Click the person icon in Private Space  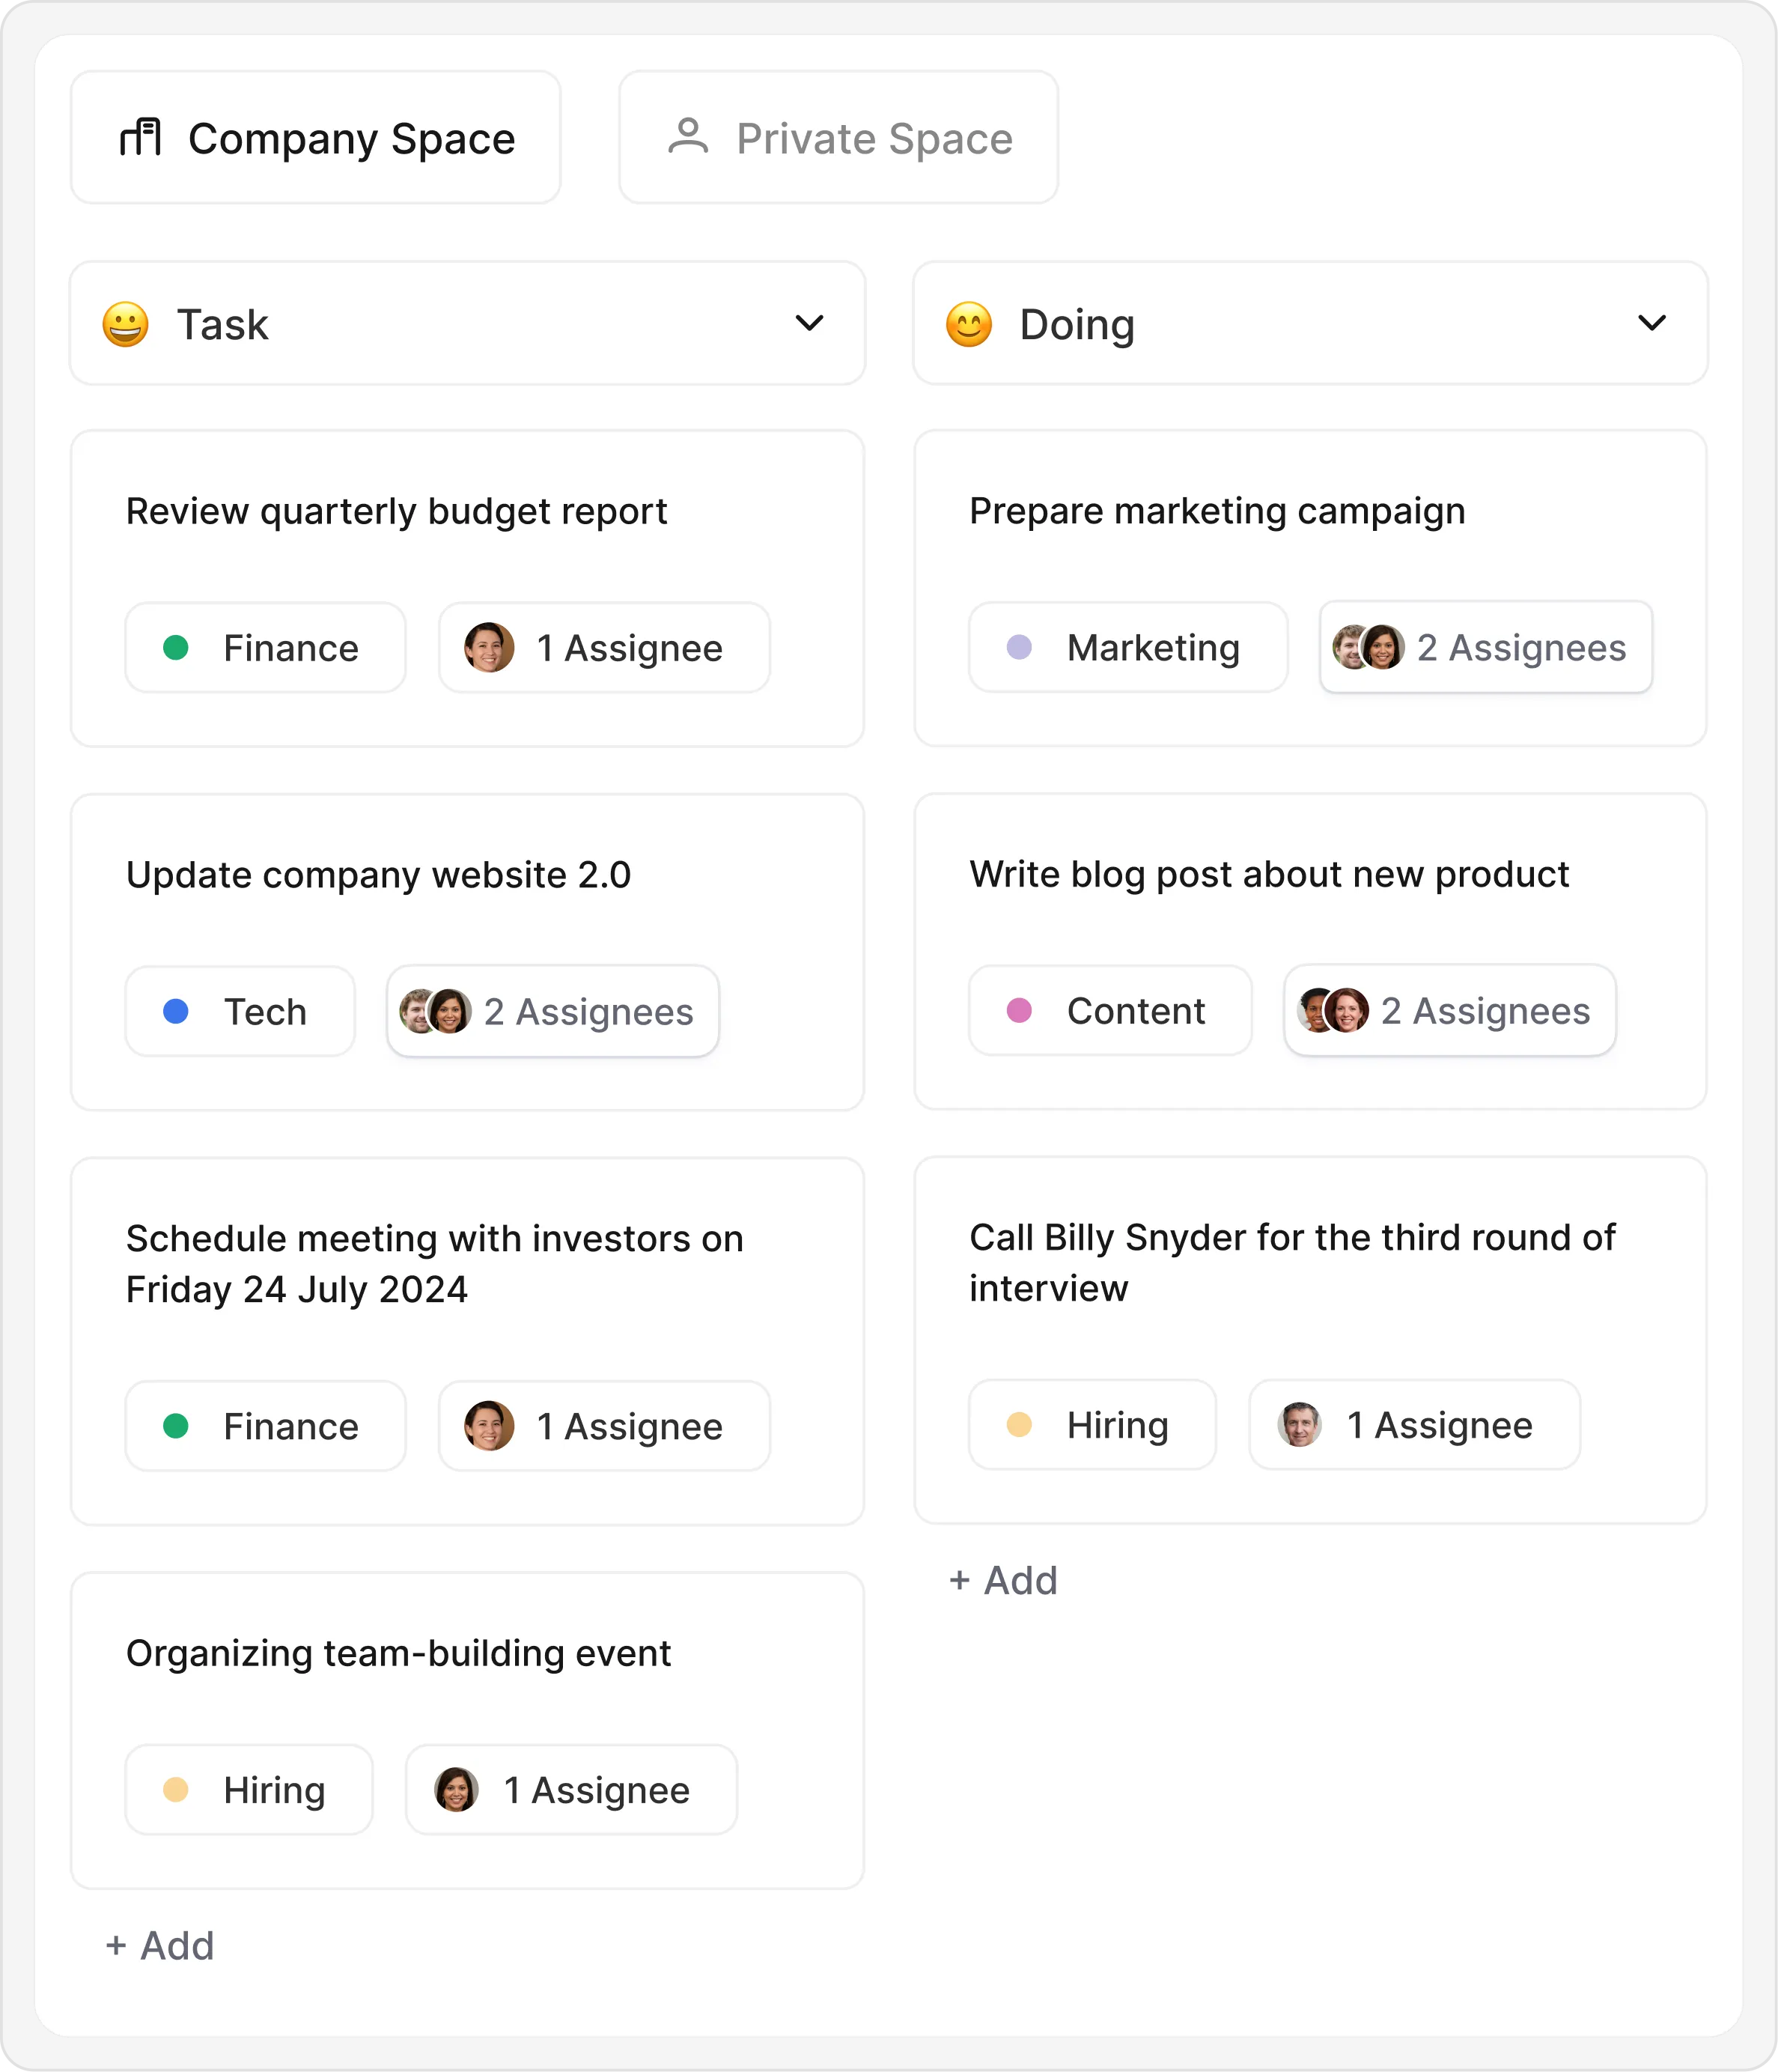688,137
